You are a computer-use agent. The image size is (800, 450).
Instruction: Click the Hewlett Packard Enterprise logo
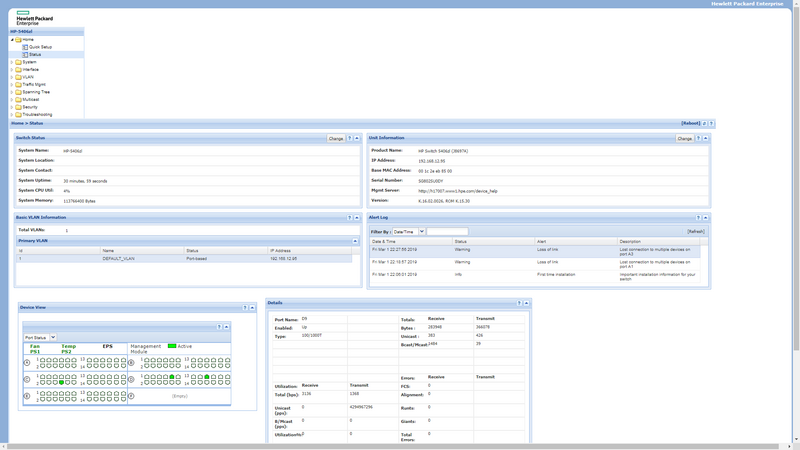[34, 18]
